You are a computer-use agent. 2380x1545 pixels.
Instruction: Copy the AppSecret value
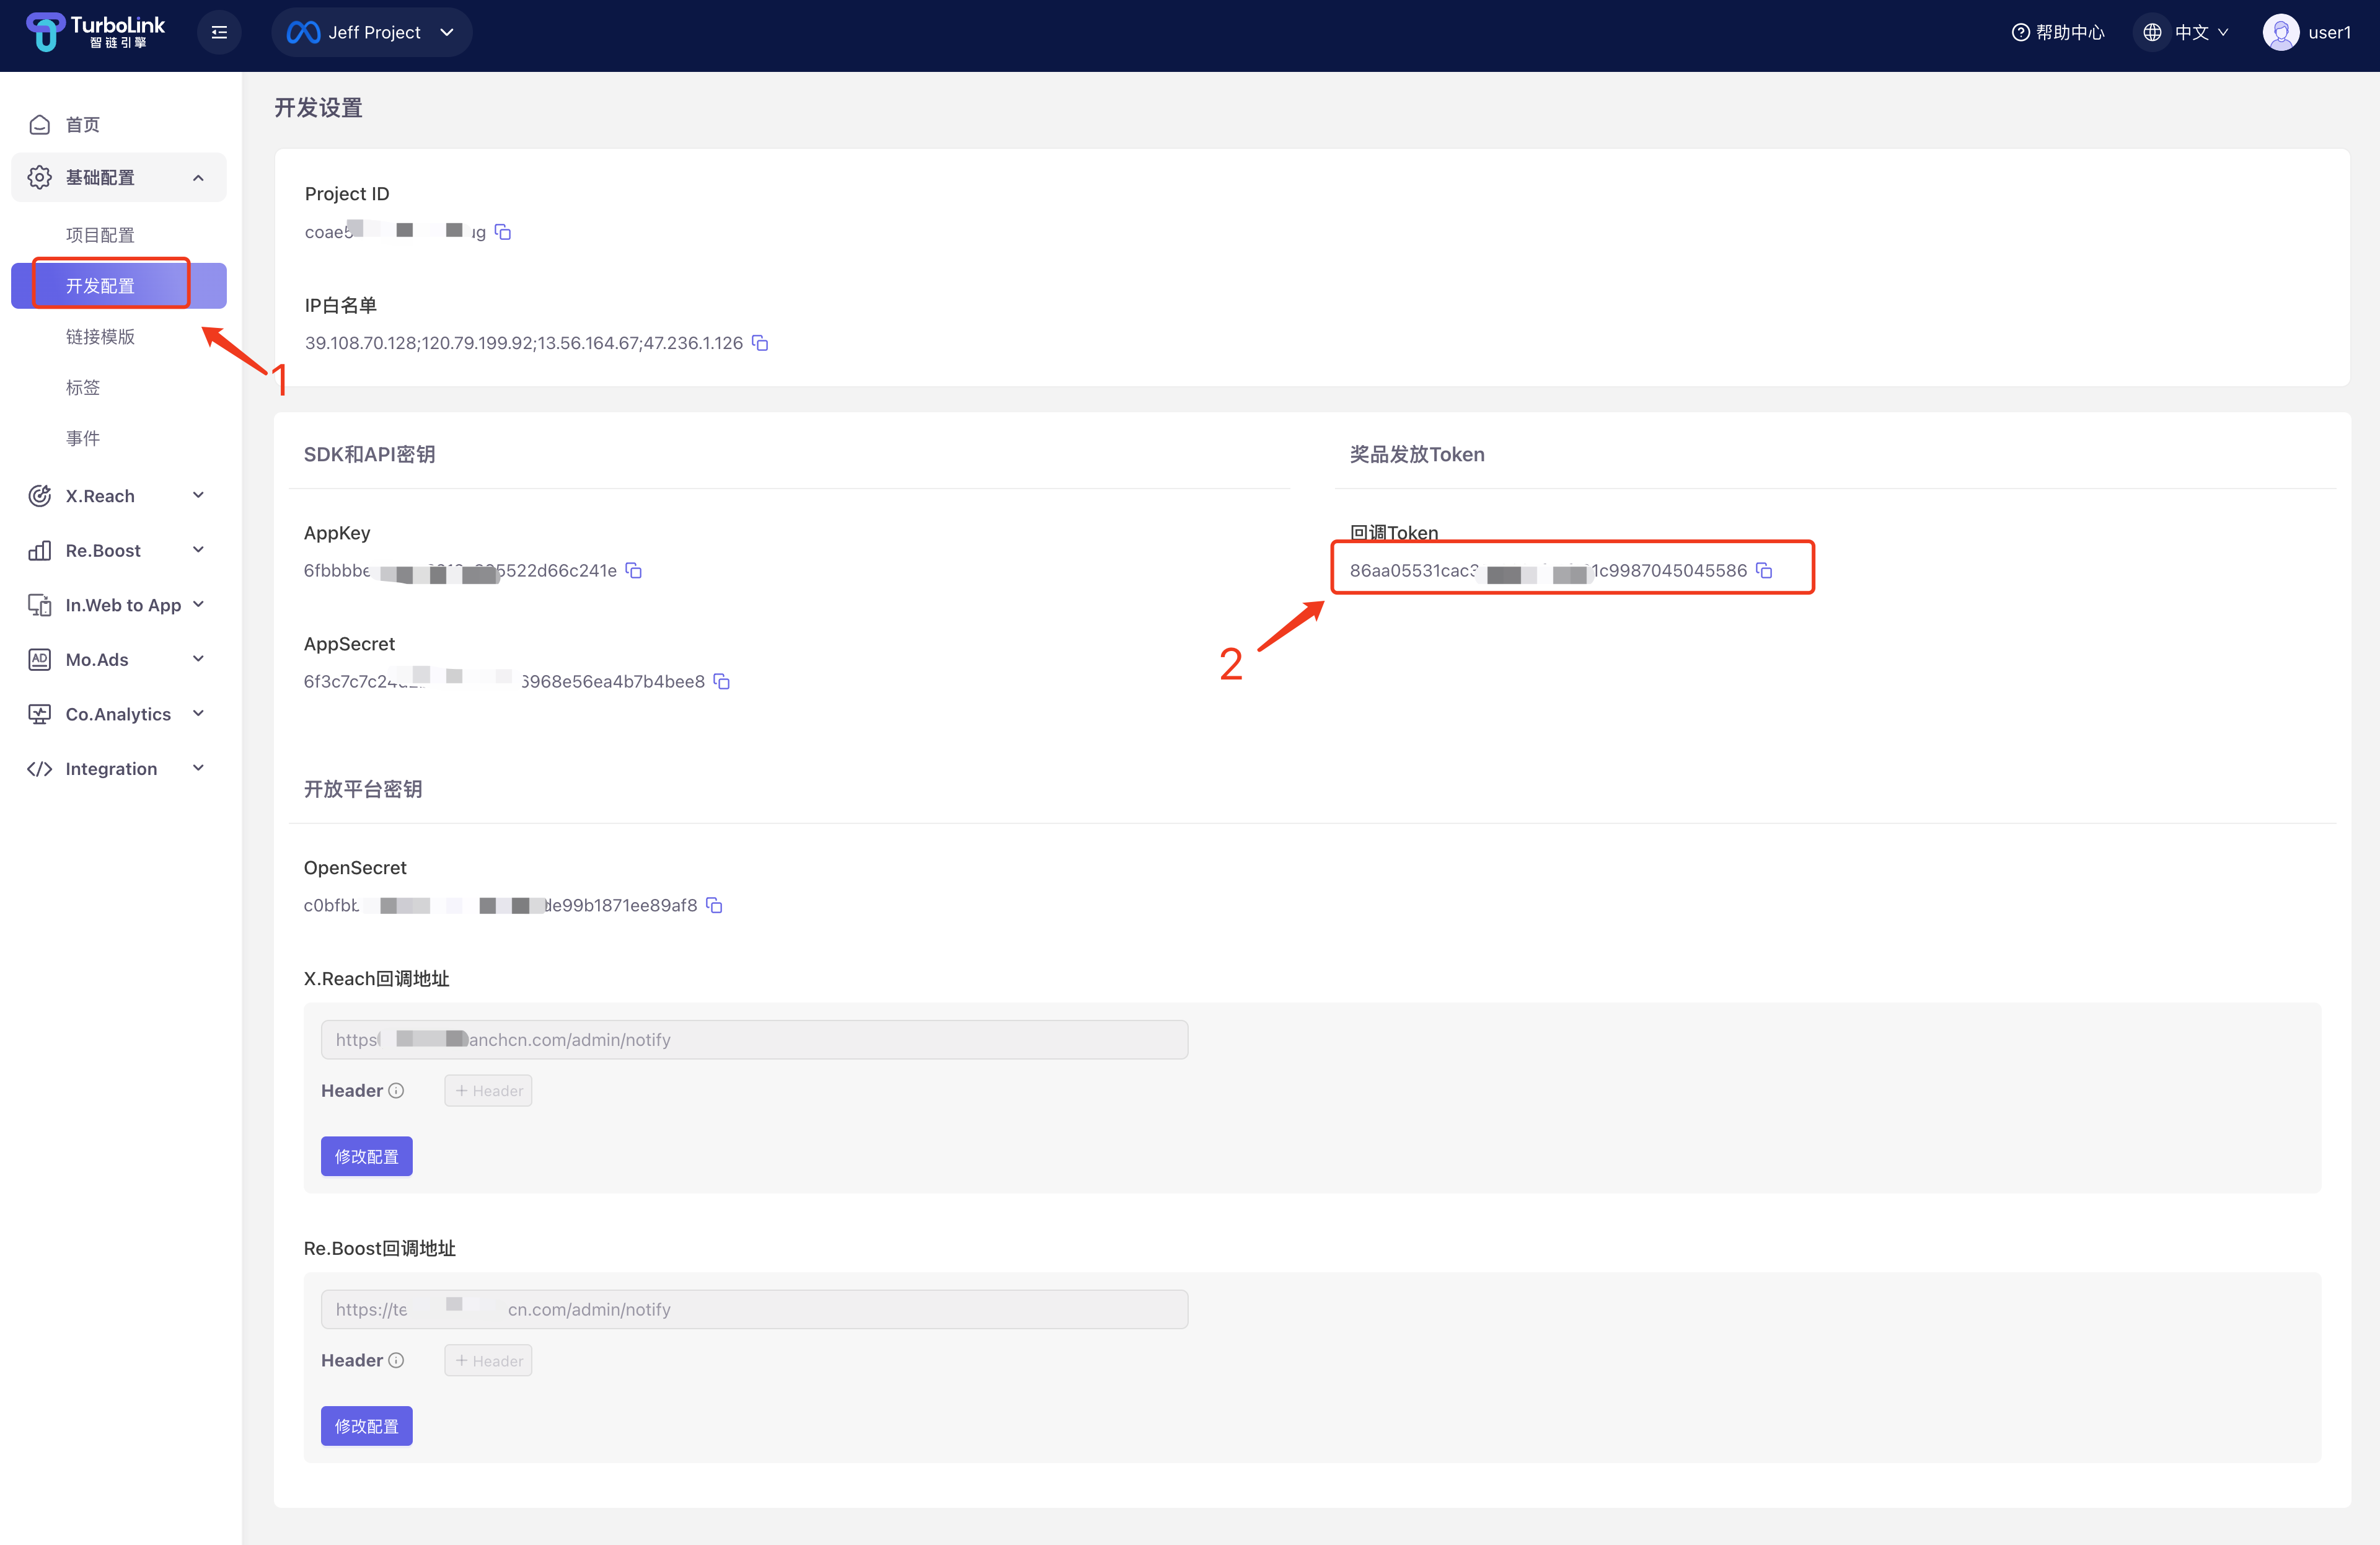point(721,681)
